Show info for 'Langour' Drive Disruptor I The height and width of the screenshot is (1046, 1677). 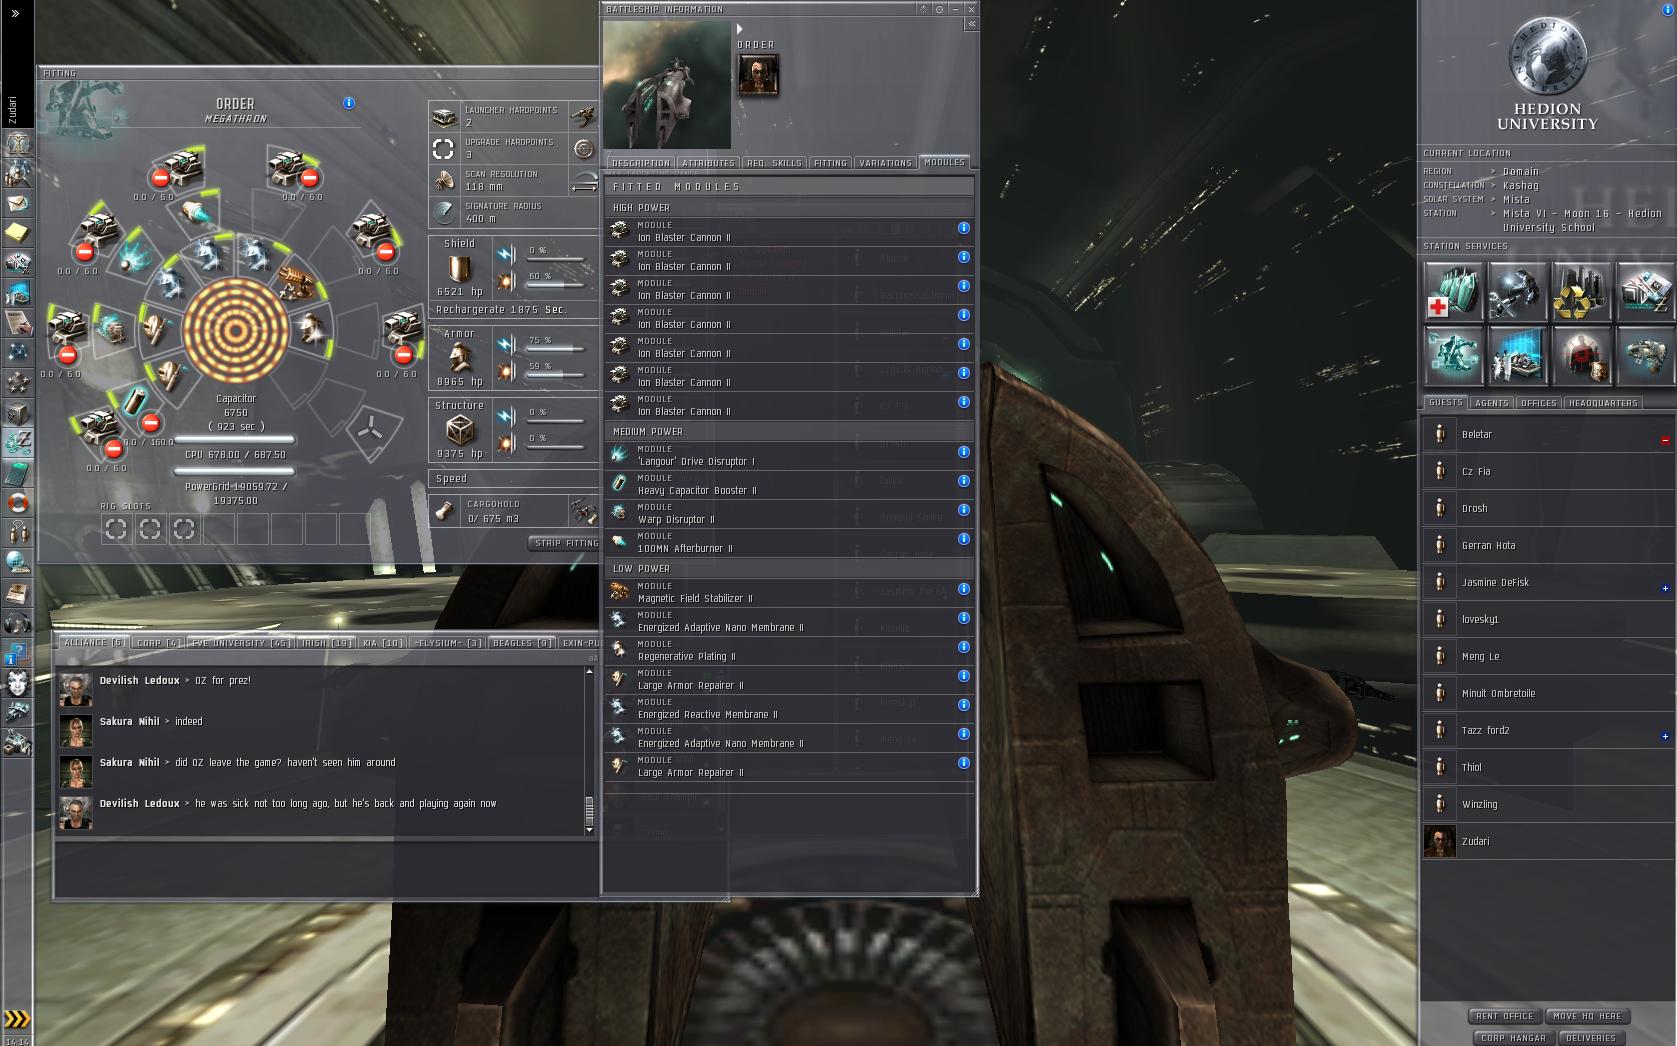963,452
